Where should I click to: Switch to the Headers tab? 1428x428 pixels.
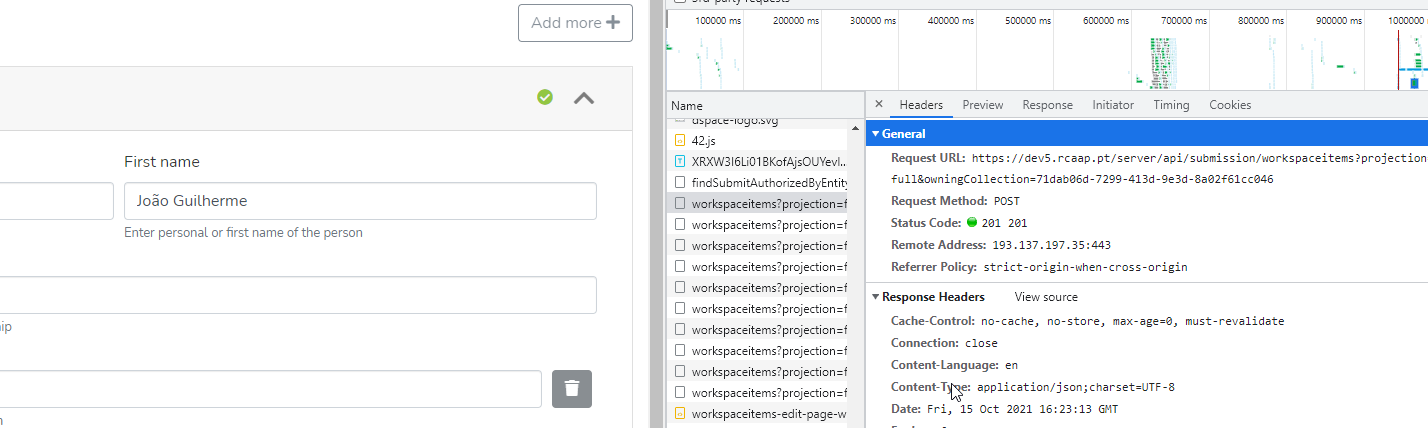(x=921, y=105)
